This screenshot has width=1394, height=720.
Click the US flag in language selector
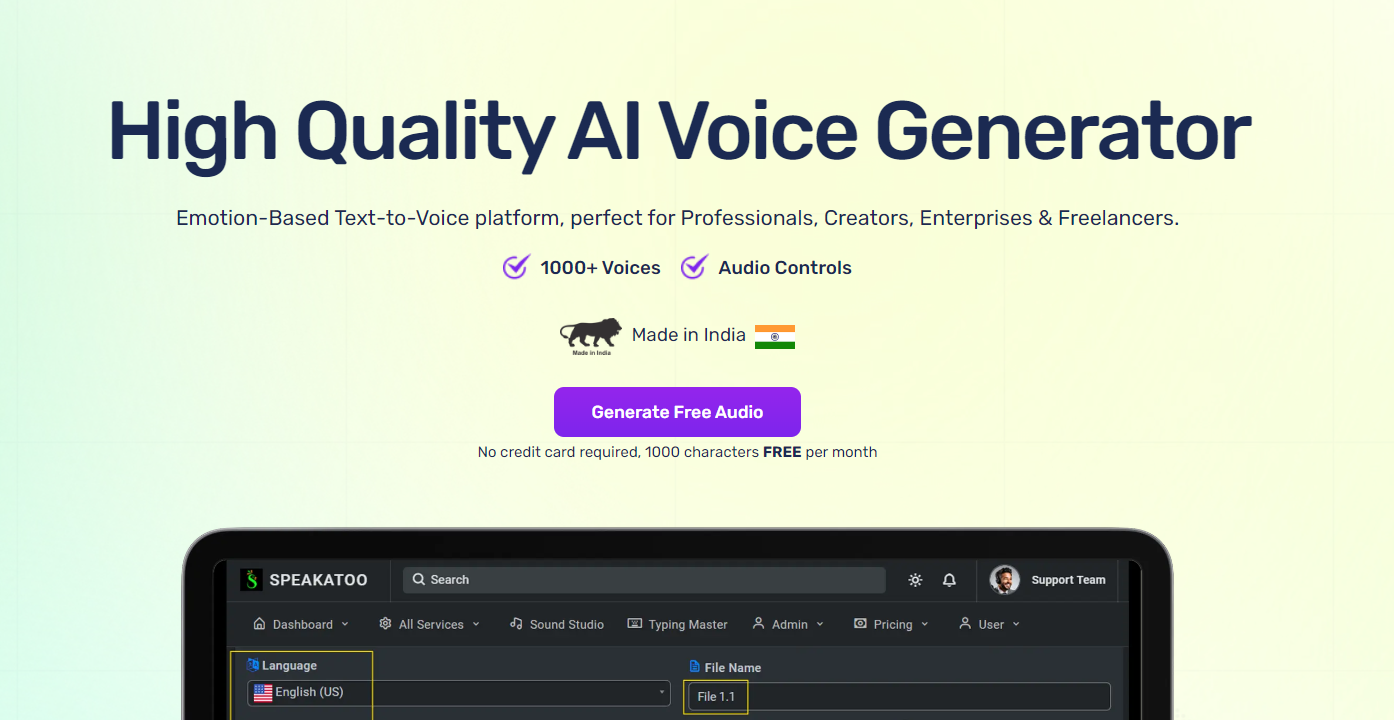click(x=263, y=693)
